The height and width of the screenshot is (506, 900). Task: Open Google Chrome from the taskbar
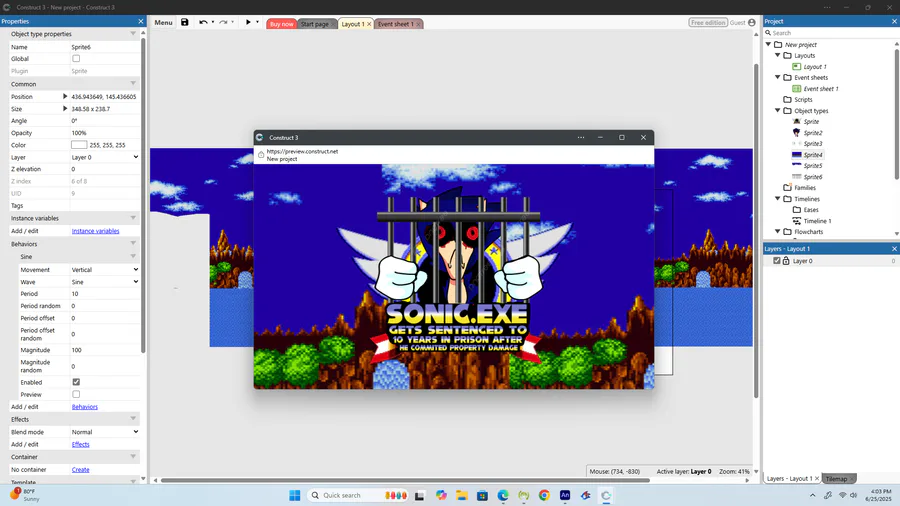pyautogui.click(x=544, y=495)
